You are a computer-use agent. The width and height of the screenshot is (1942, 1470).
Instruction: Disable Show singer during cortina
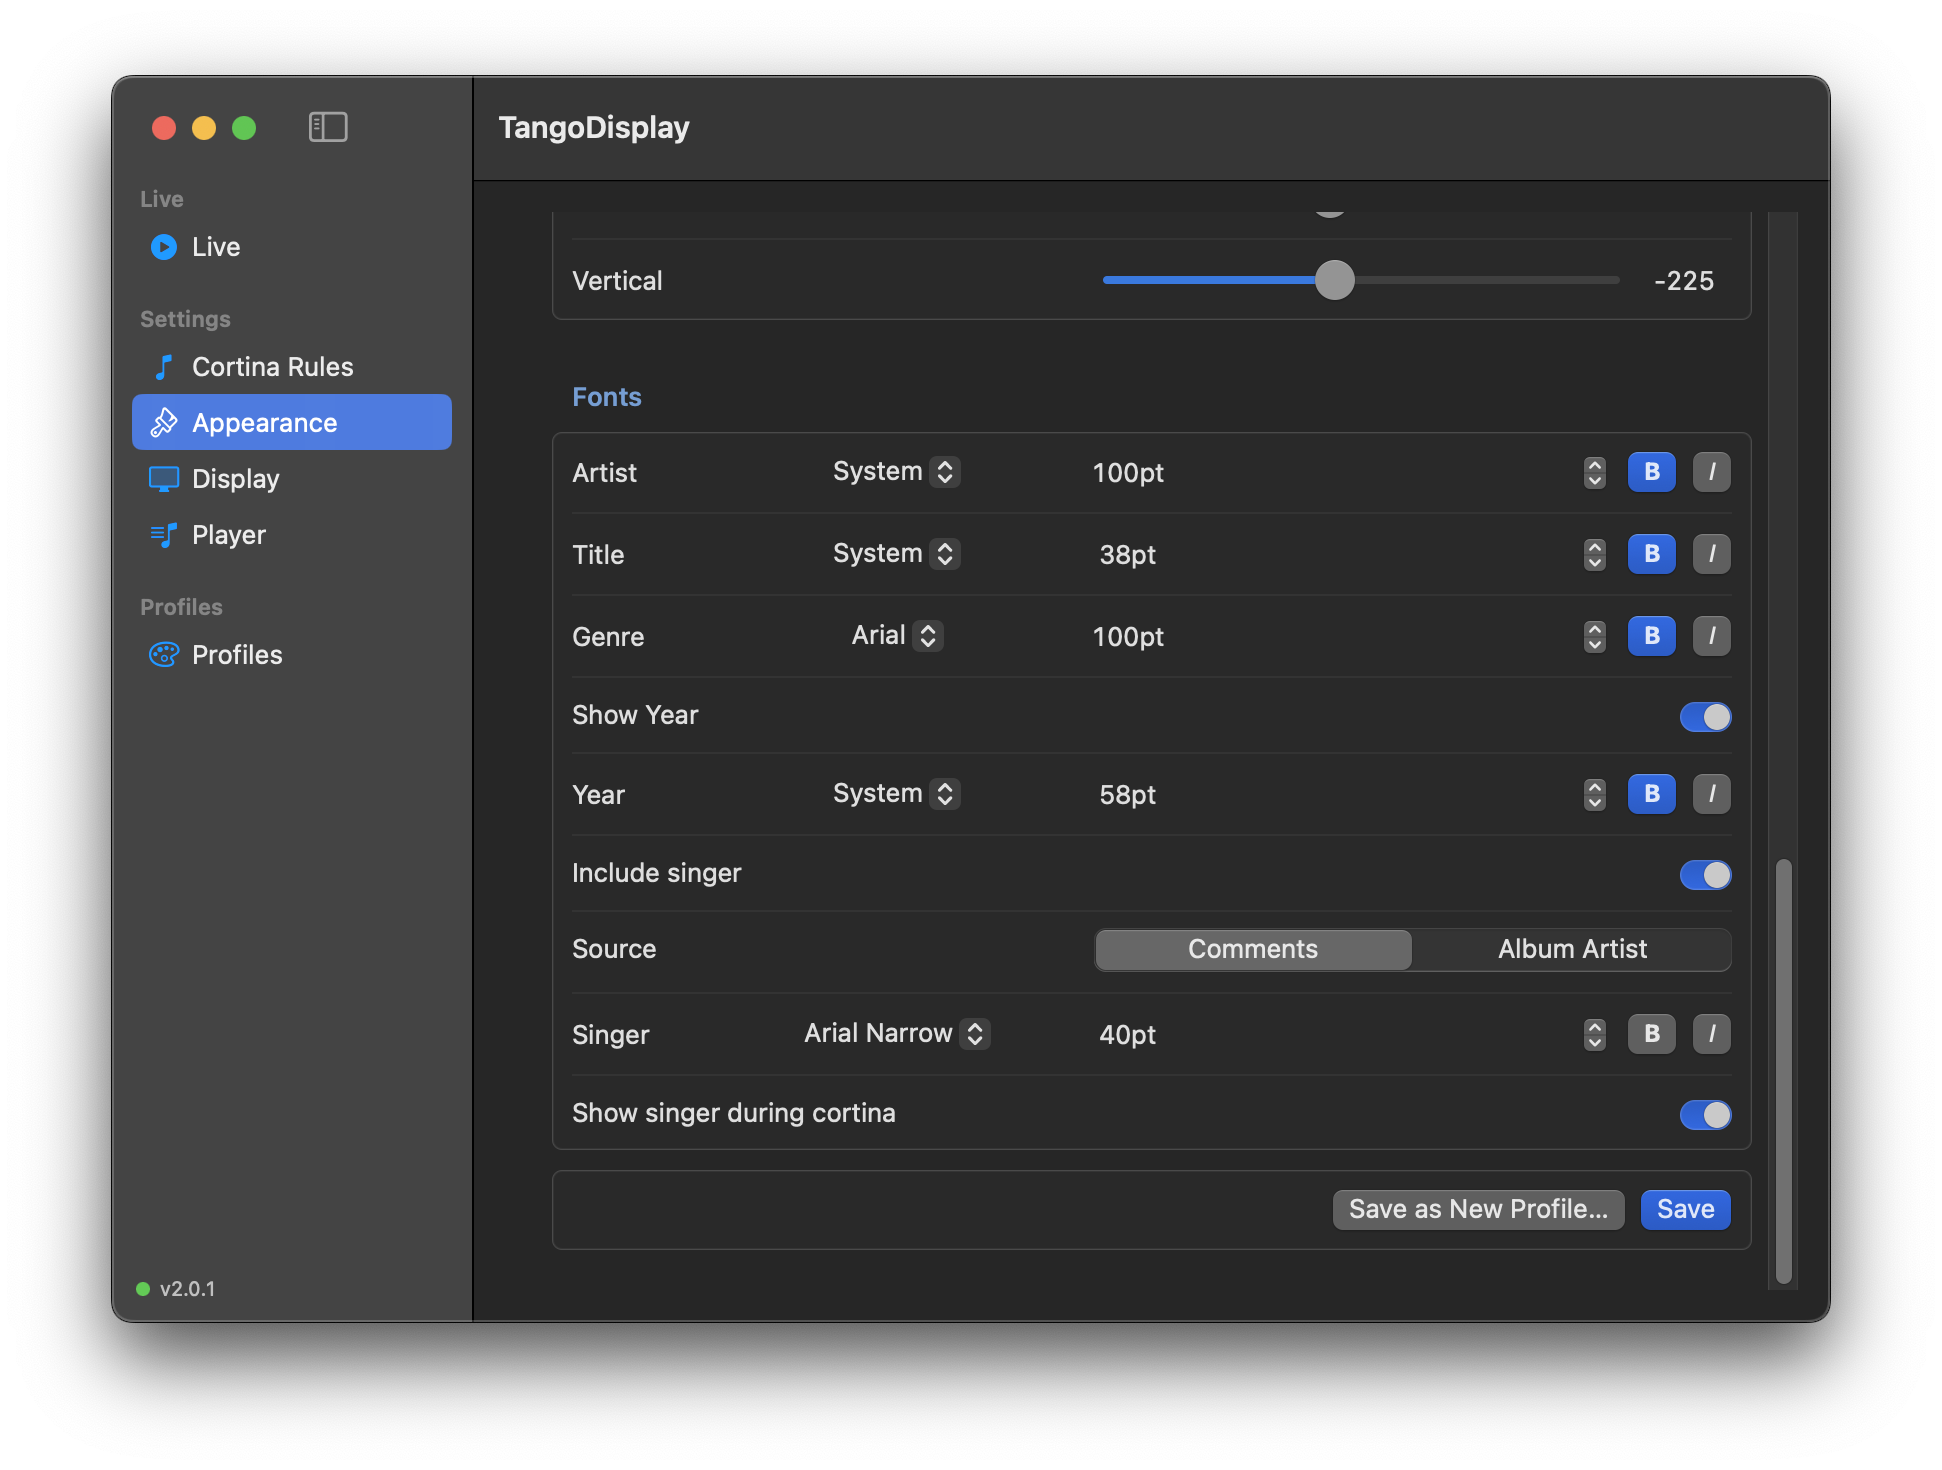(x=1706, y=1114)
